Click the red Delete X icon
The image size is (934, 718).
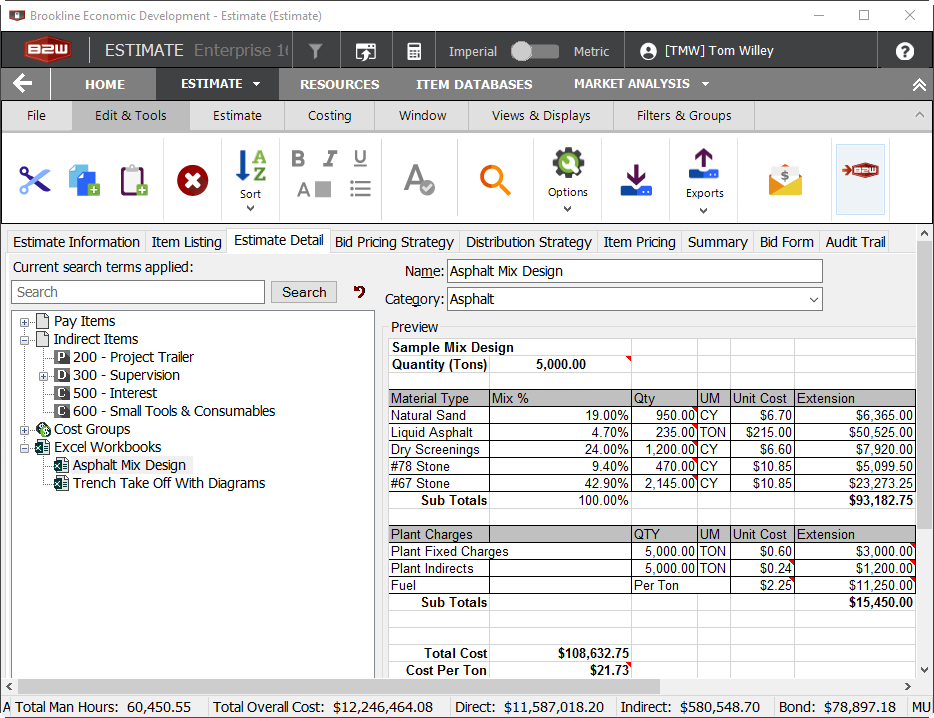[192, 180]
